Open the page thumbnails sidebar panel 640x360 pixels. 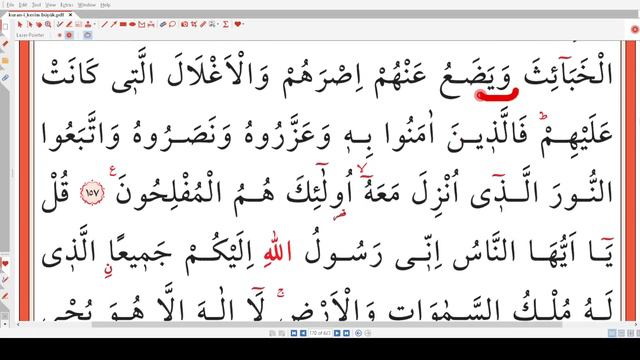pos(5,27)
